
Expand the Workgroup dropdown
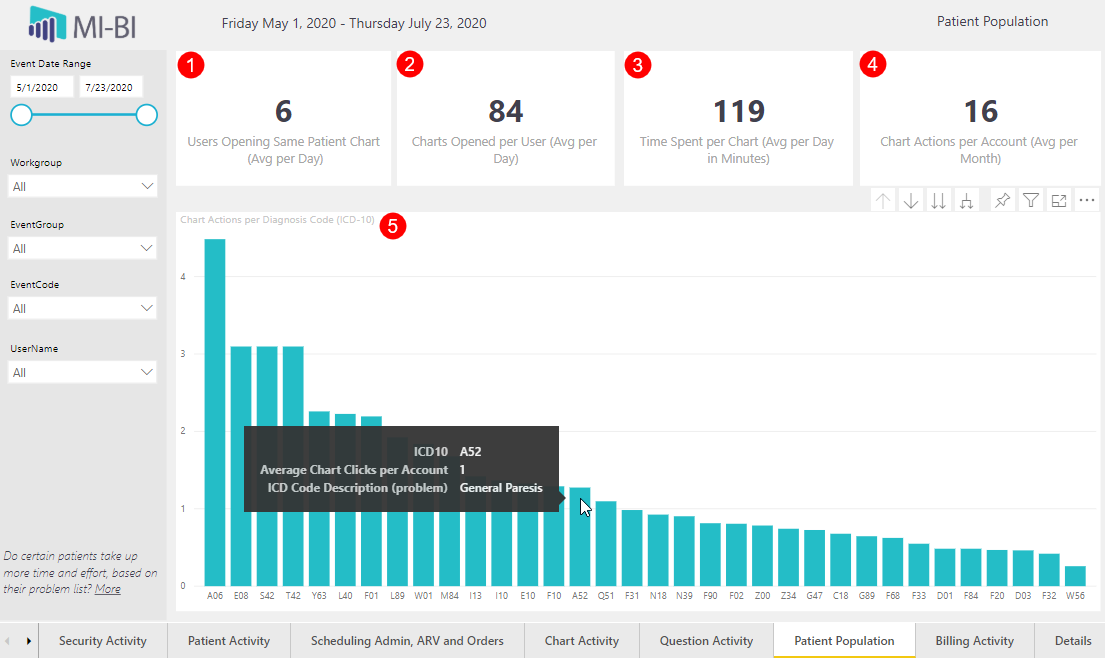(83, 187)
